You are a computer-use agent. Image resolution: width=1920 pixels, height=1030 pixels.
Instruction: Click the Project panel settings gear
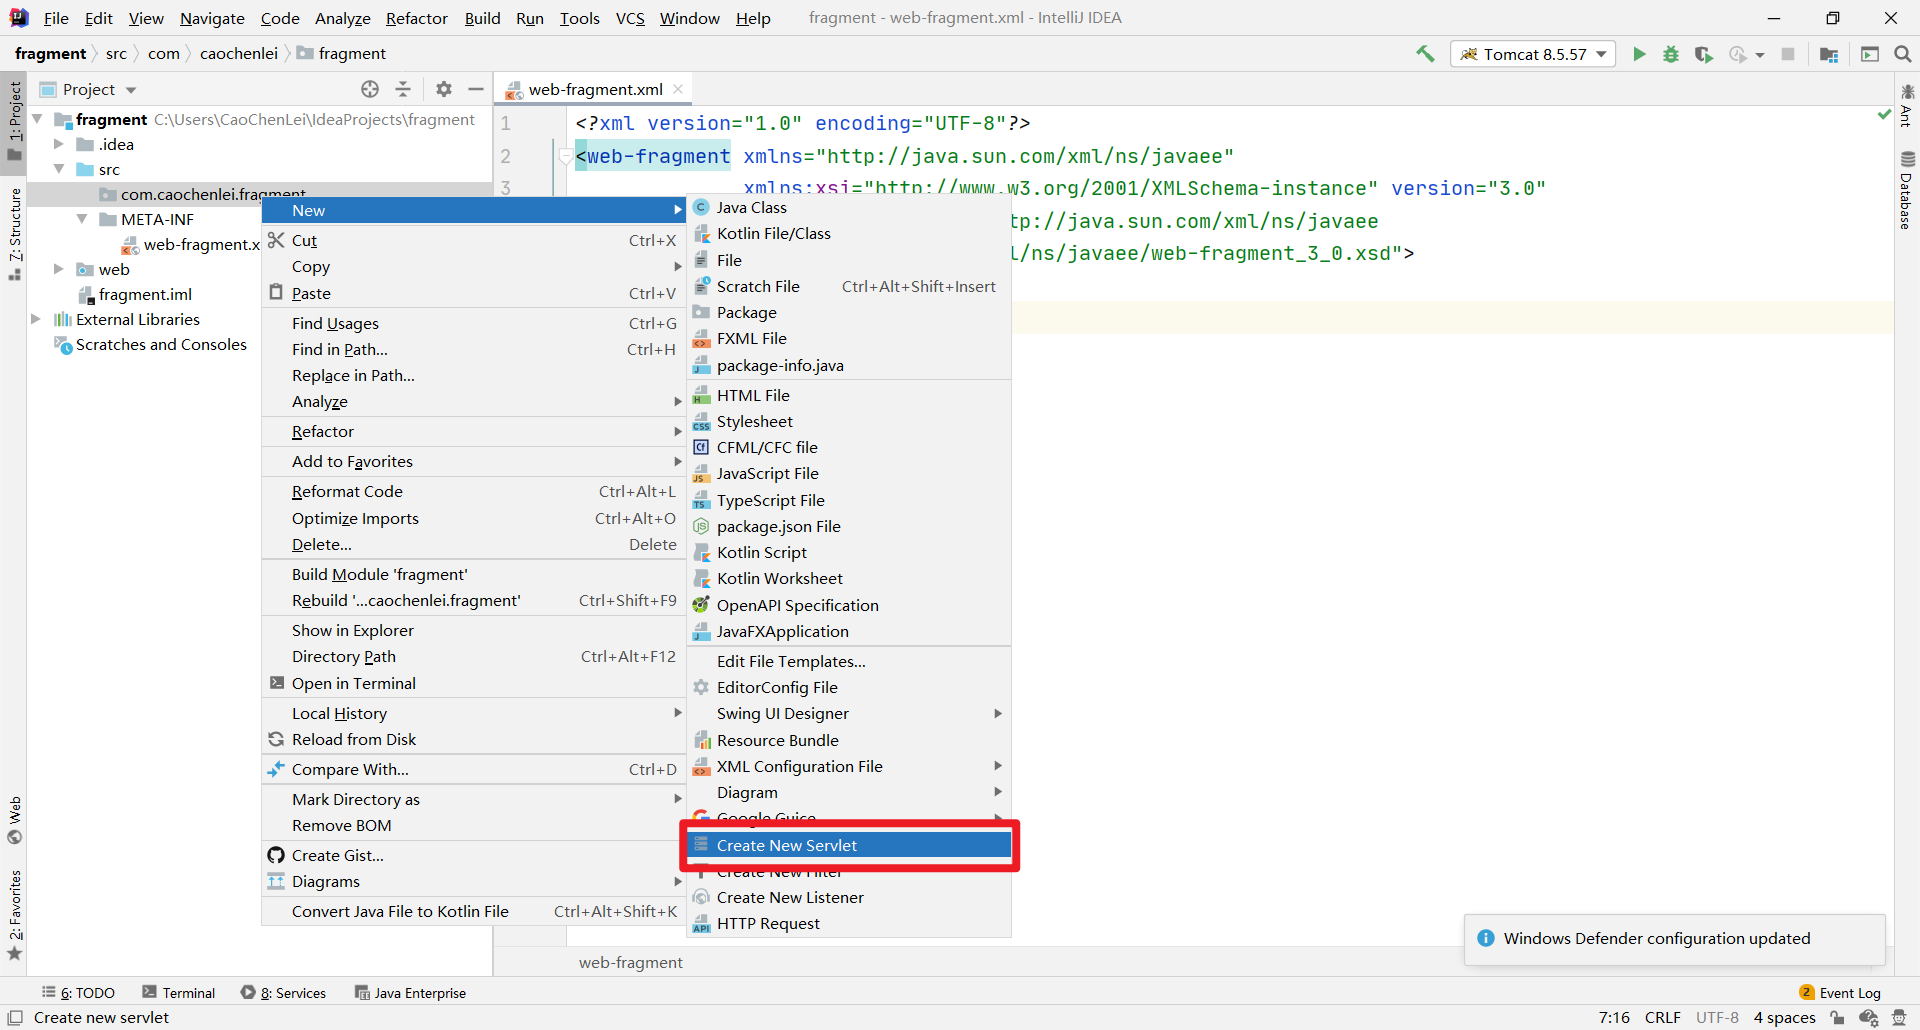coord(444,89)
